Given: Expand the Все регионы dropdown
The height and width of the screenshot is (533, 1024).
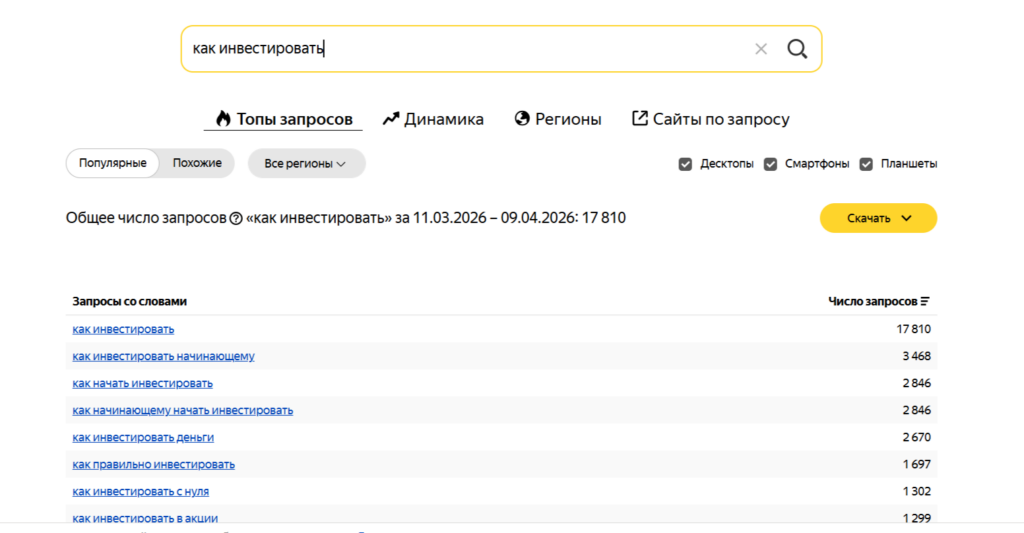Looking at the screenshot, I should [306, 163].
